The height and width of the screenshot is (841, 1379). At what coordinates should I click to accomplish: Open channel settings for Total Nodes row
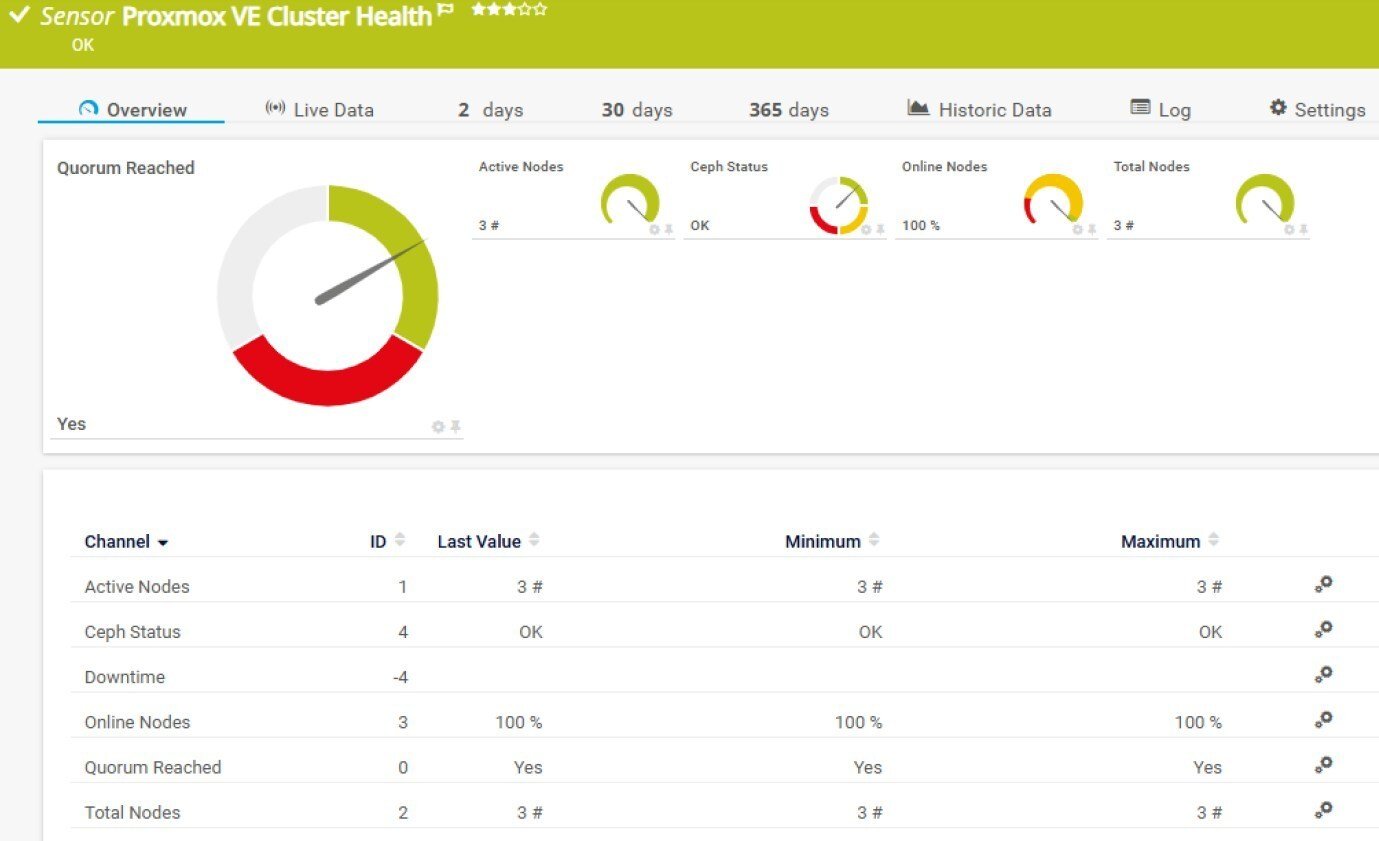(x=1323, y=810)
